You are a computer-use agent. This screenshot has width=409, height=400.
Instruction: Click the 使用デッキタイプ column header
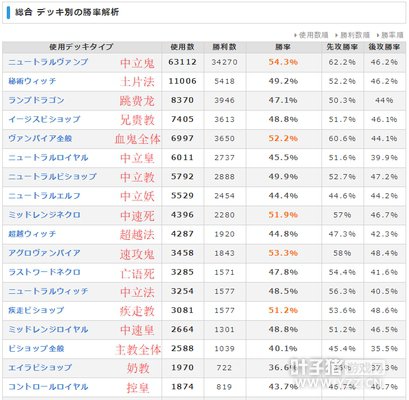(82, 47)
